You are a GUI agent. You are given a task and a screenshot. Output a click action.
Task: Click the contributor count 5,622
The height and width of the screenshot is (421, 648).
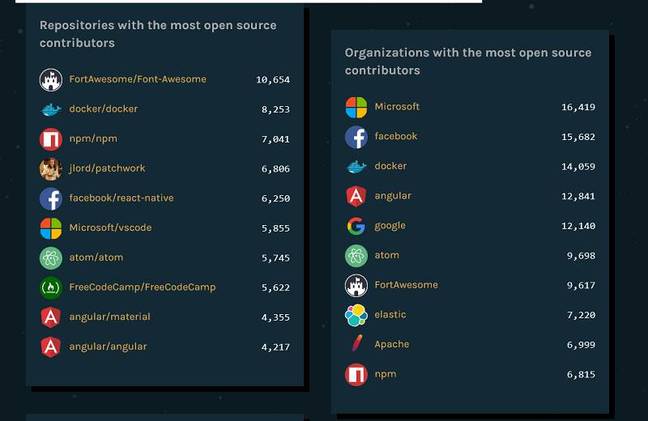pos(275,288)
